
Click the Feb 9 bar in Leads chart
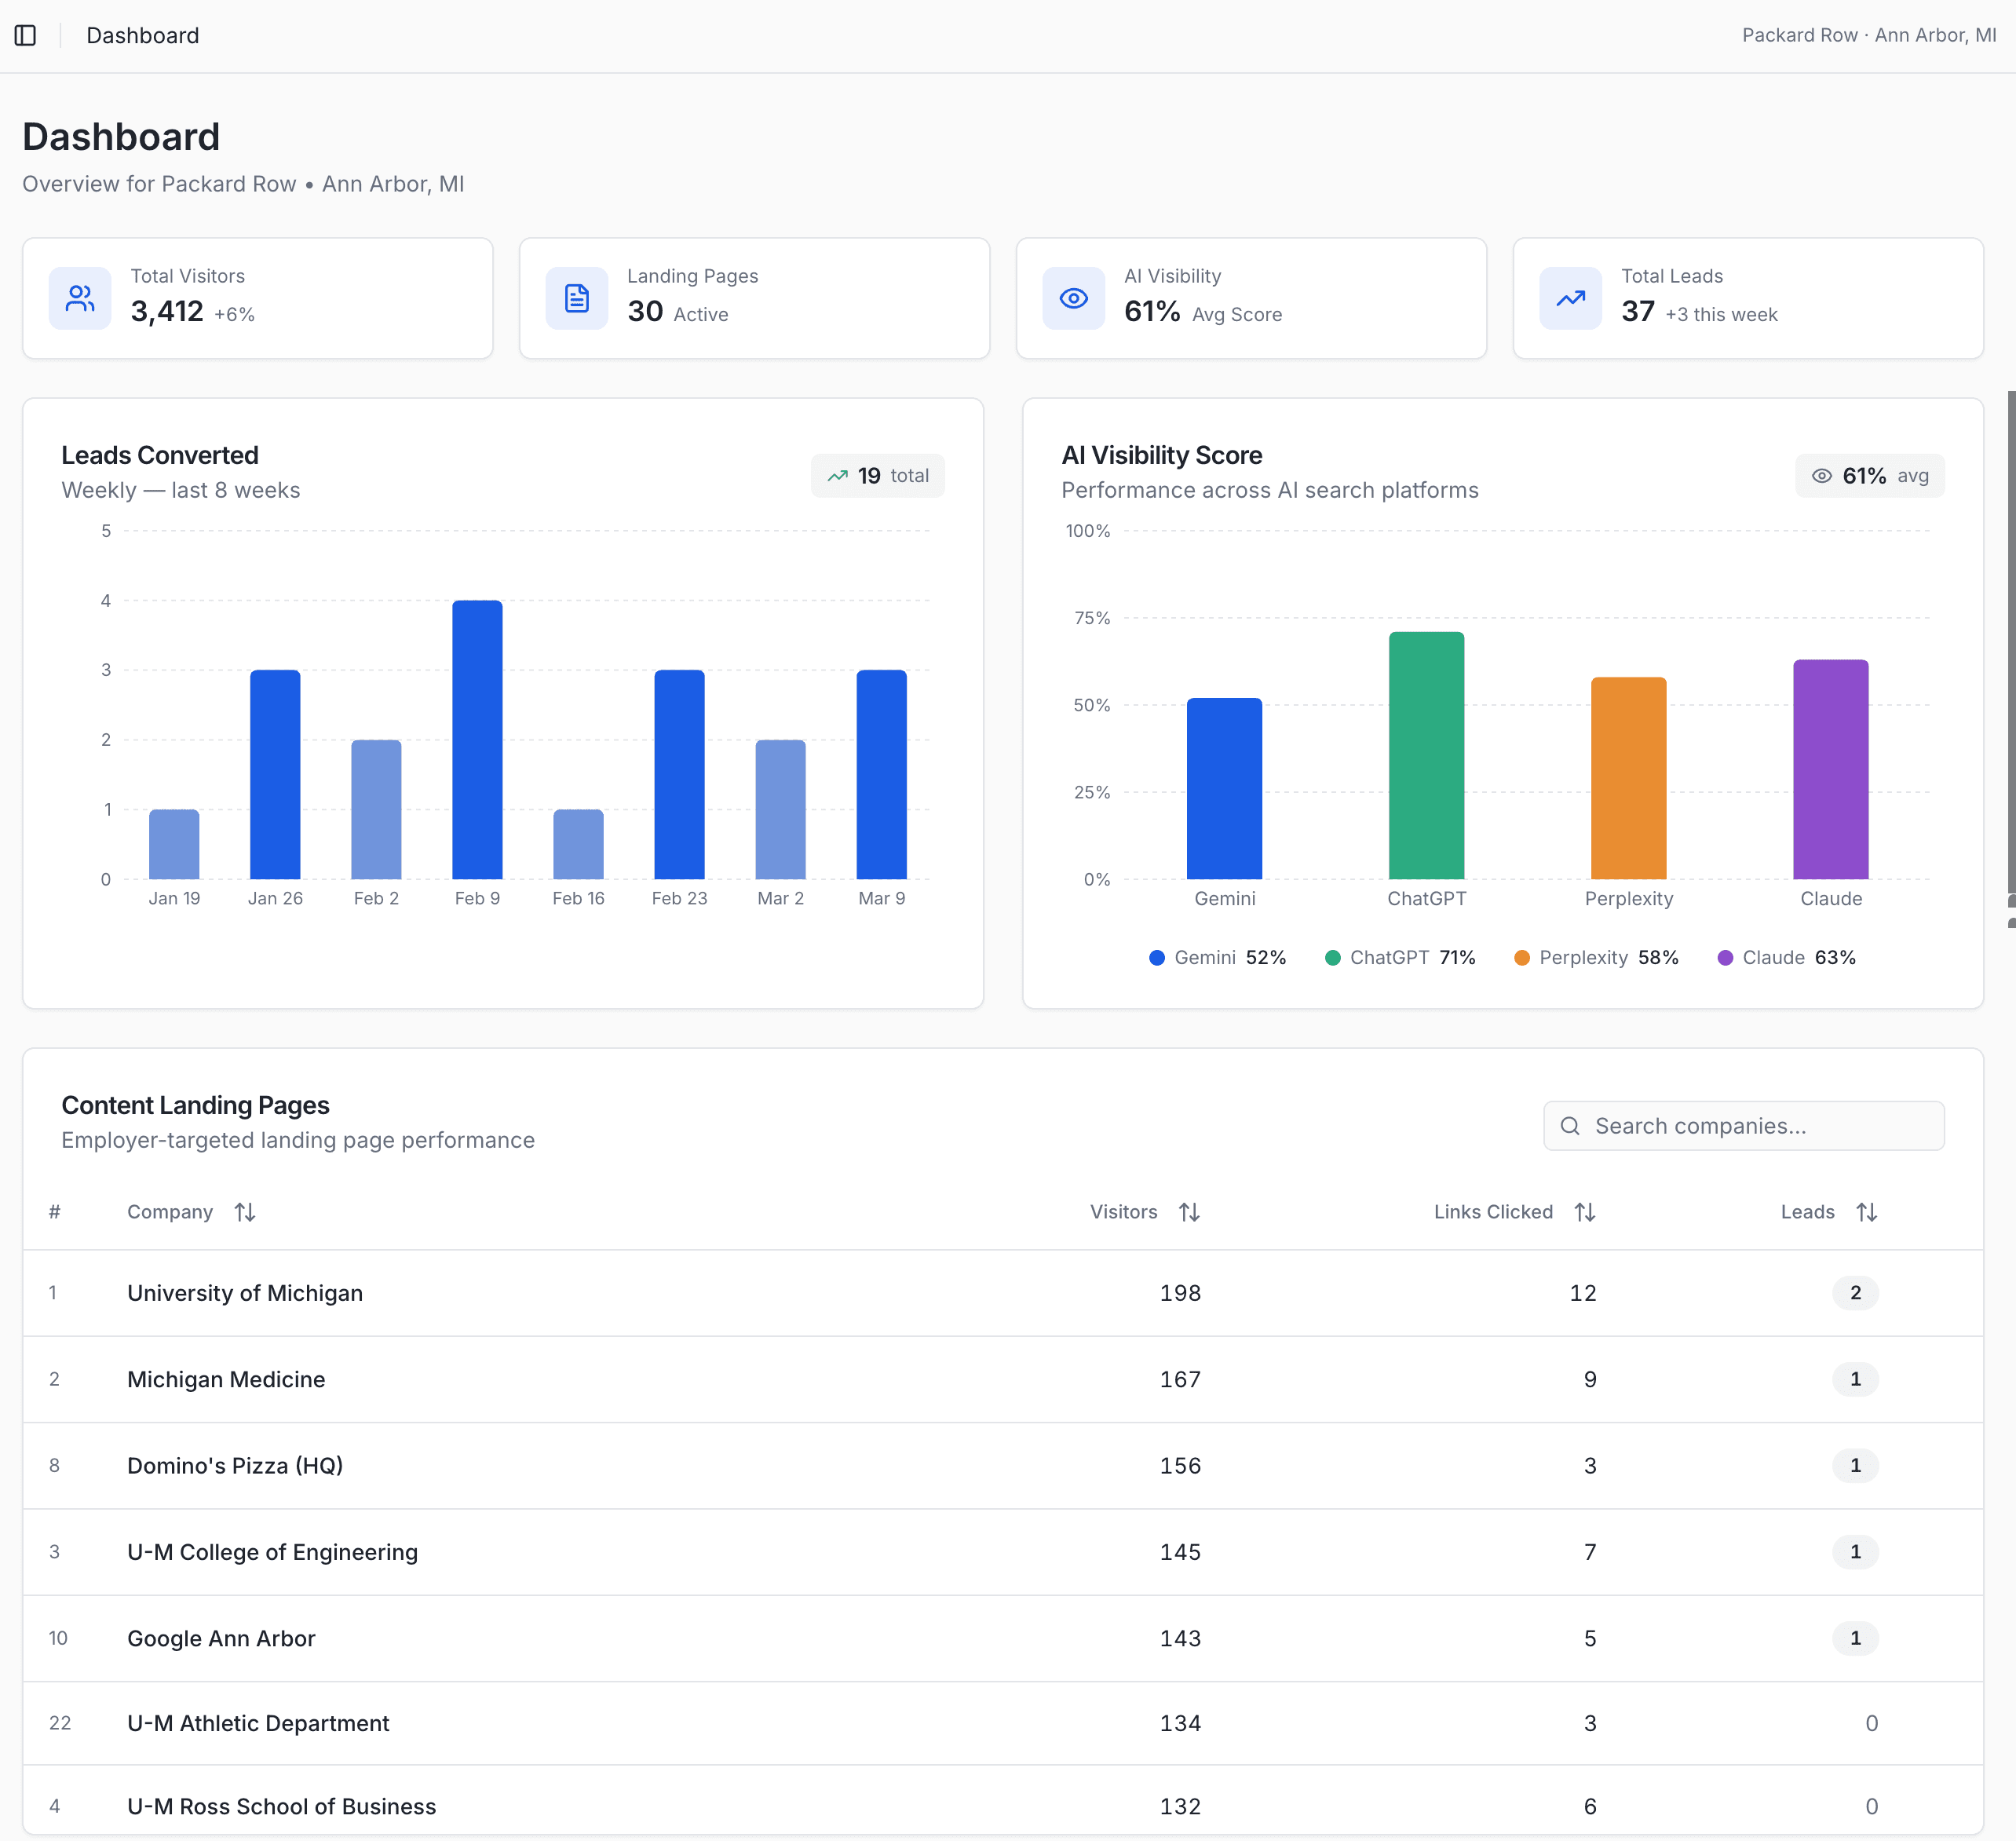click(x=477, y=740)
